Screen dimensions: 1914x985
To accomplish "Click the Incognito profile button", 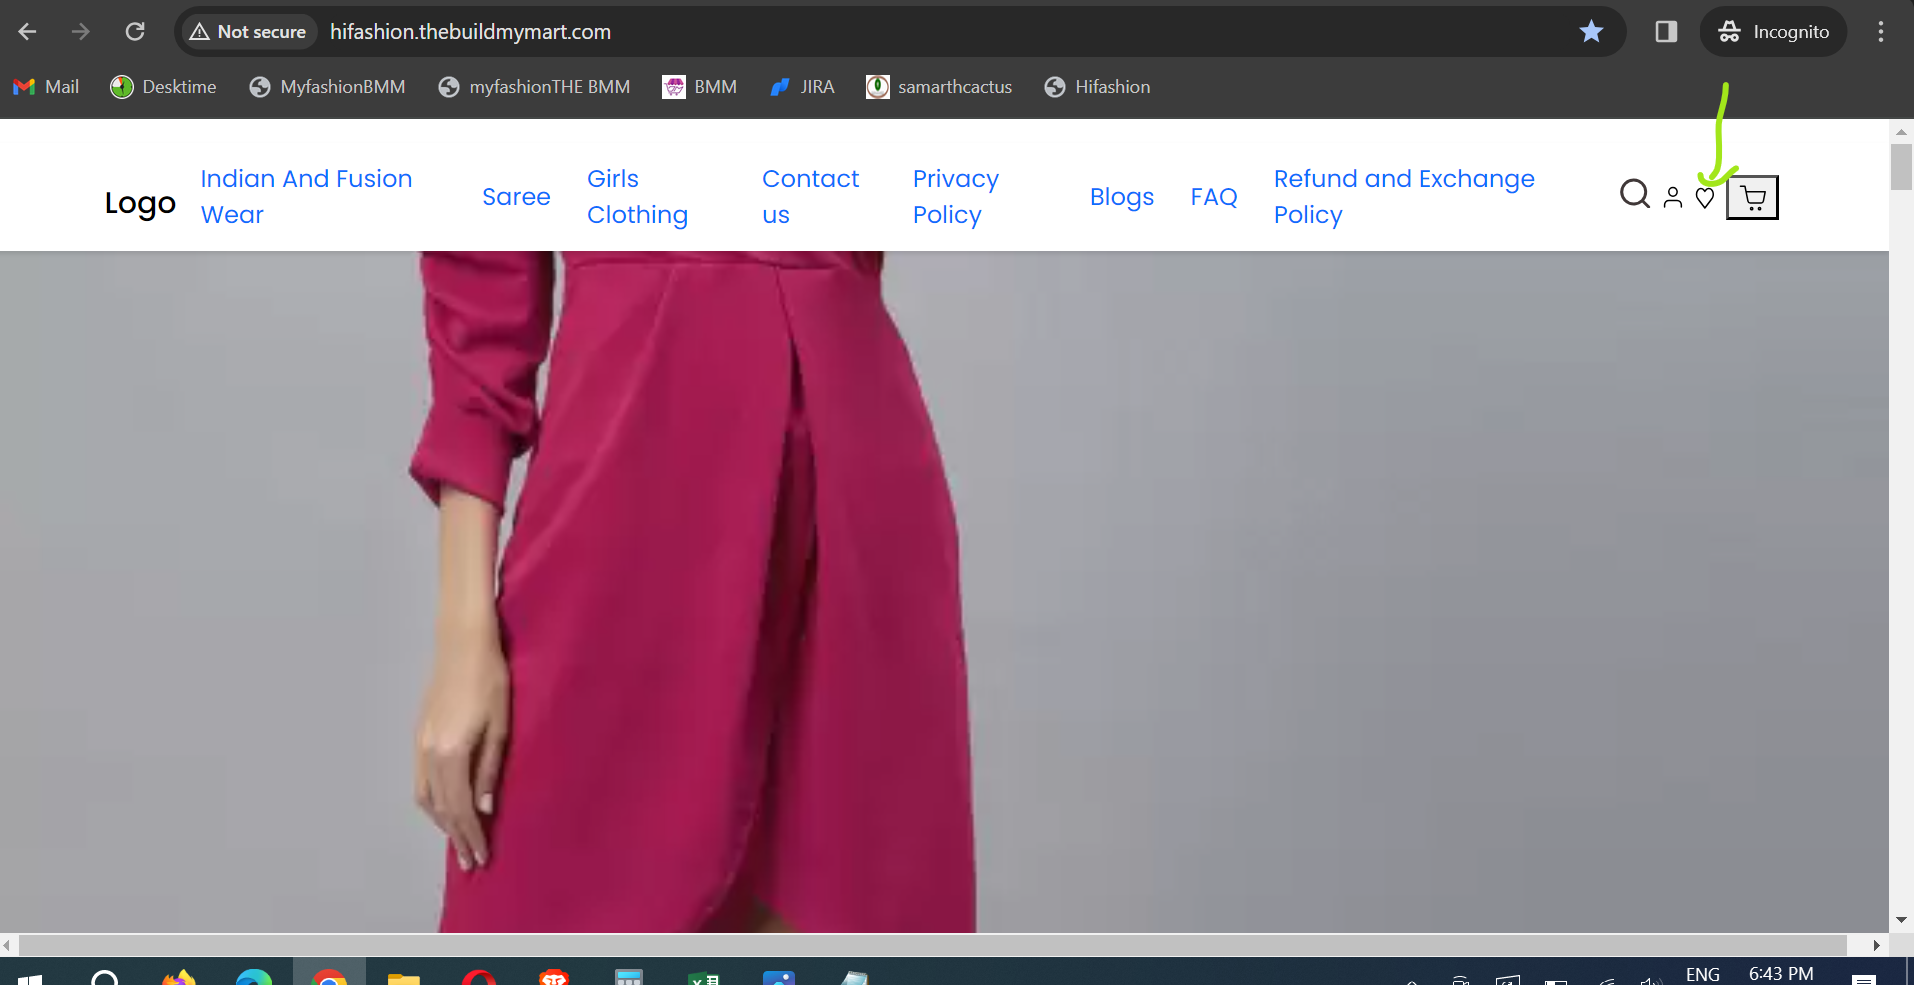I will 1773,32.
